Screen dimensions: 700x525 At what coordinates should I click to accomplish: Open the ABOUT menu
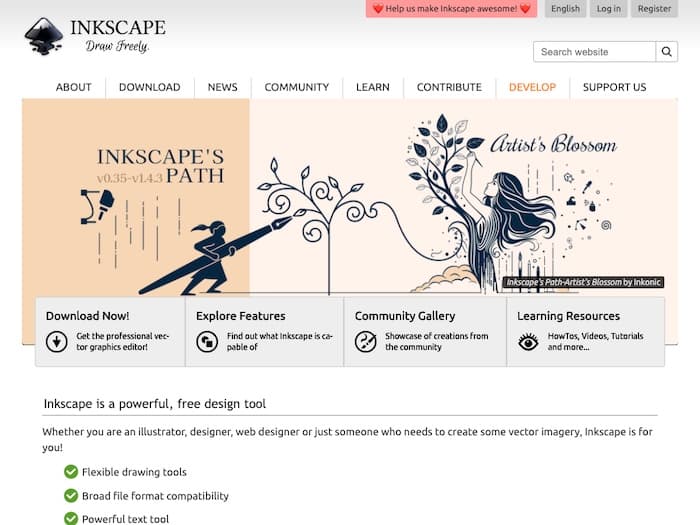pyautogui.click(x=74, y=87)
